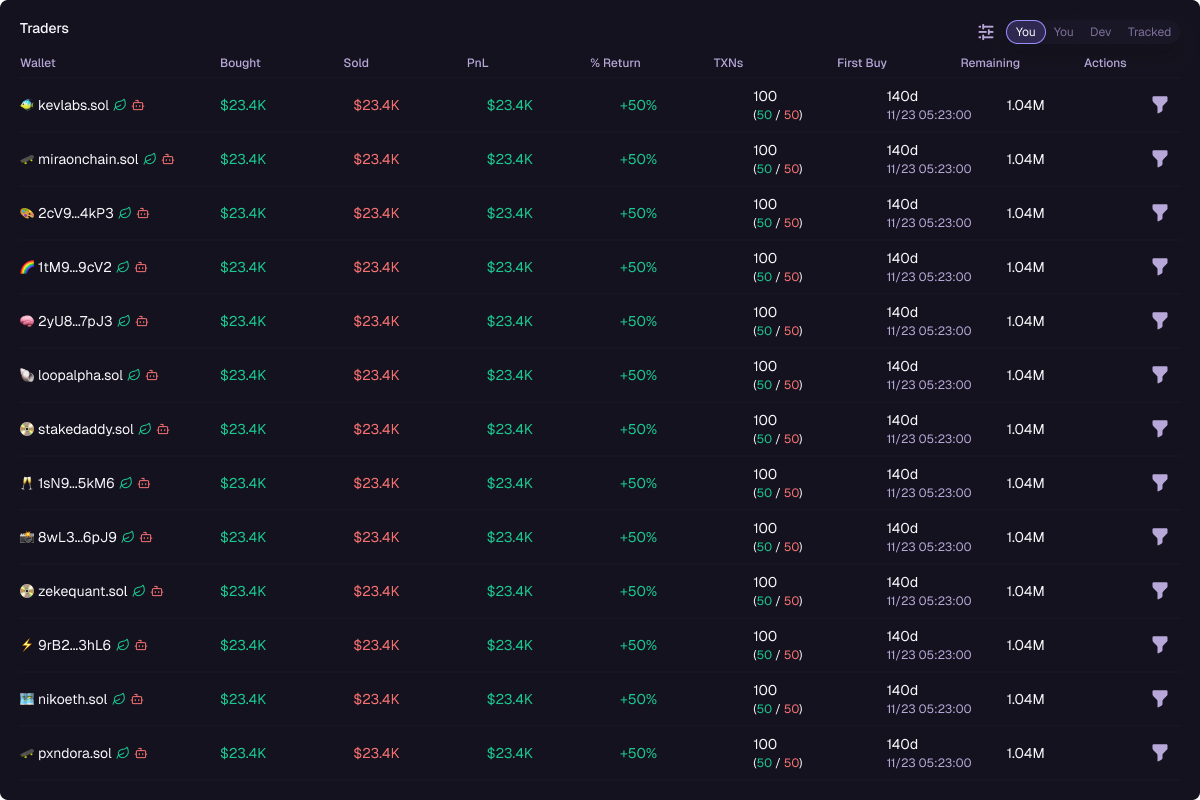Open wallet 1sN9...5kM6

tap(76, 483)
